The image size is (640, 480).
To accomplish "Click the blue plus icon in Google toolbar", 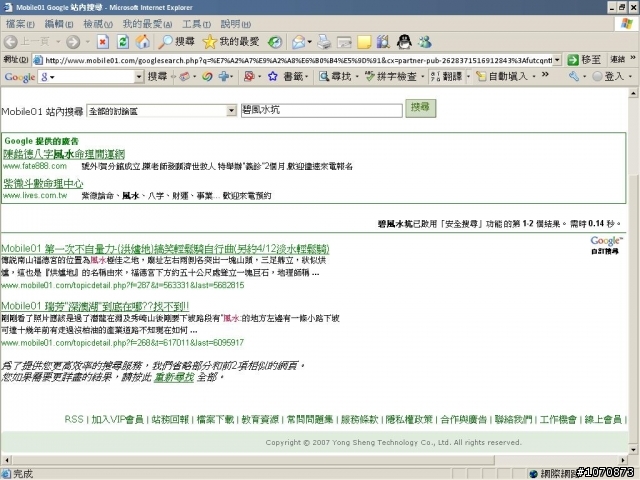I will (223, 76).
